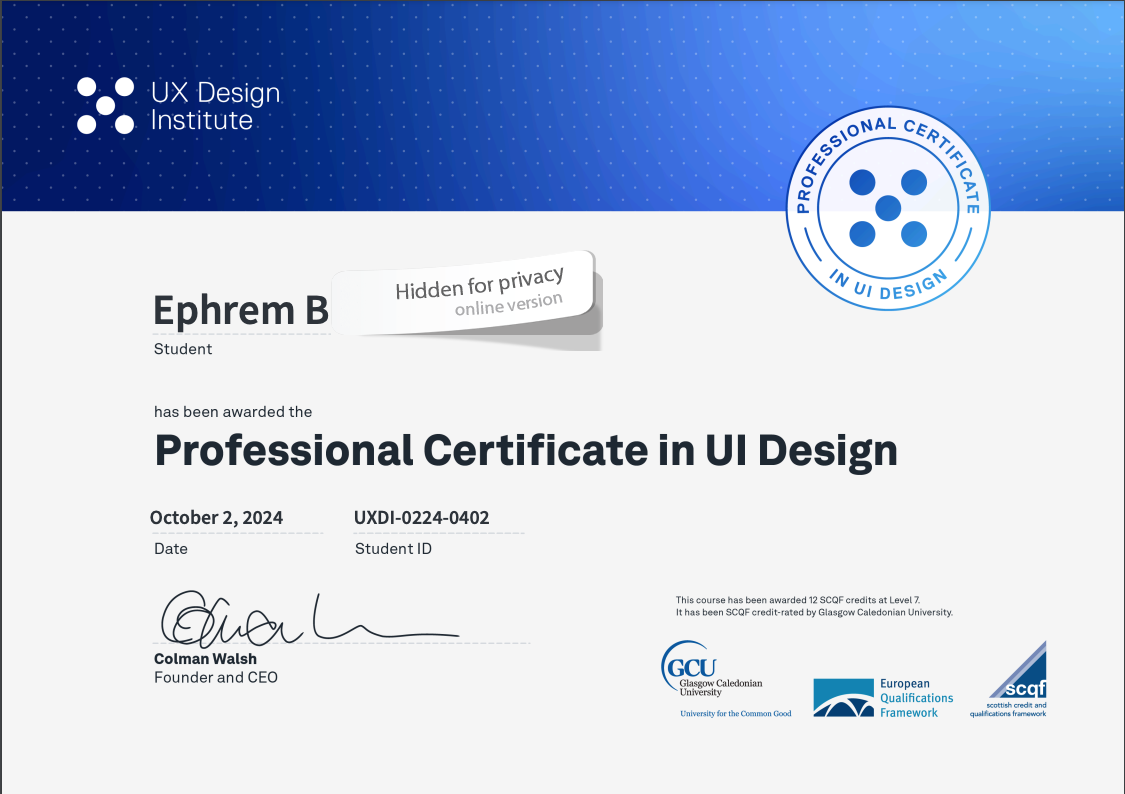Select the student ID UXDI-0224-0402

click(x=421, y=518)
